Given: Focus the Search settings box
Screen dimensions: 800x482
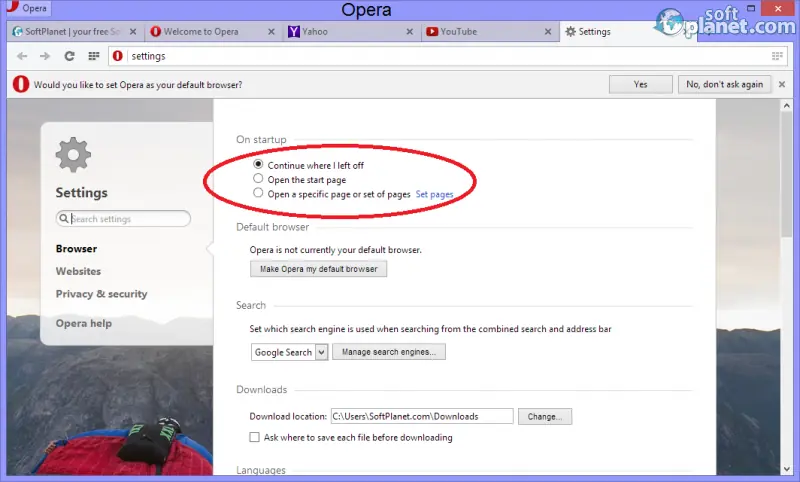Looking at the screenshot, I should coord(123,219).
